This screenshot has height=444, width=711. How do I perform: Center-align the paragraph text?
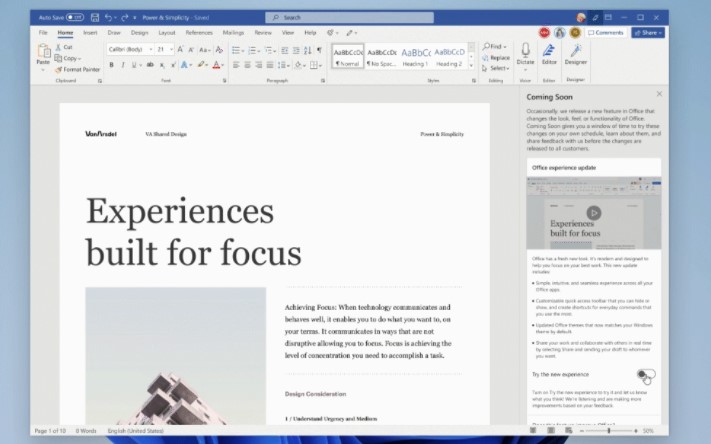[x=248, y=64]
